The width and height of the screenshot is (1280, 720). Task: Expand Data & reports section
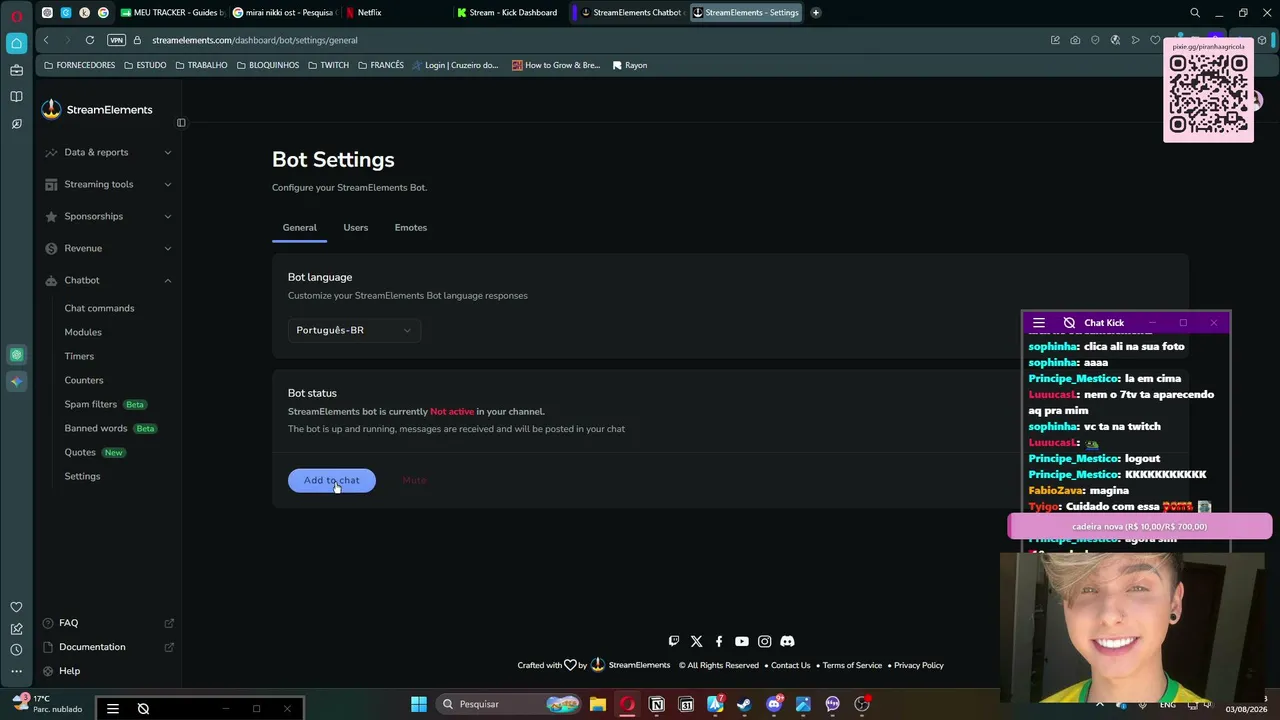pyautogui.click(x=108, y=152)
